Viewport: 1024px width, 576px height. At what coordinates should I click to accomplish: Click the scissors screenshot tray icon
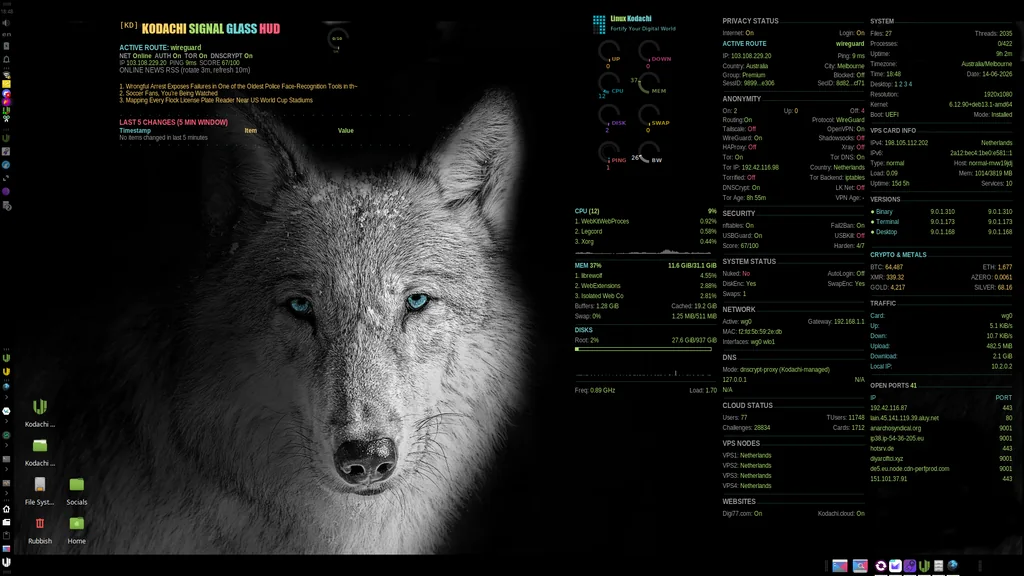point(7,118)
